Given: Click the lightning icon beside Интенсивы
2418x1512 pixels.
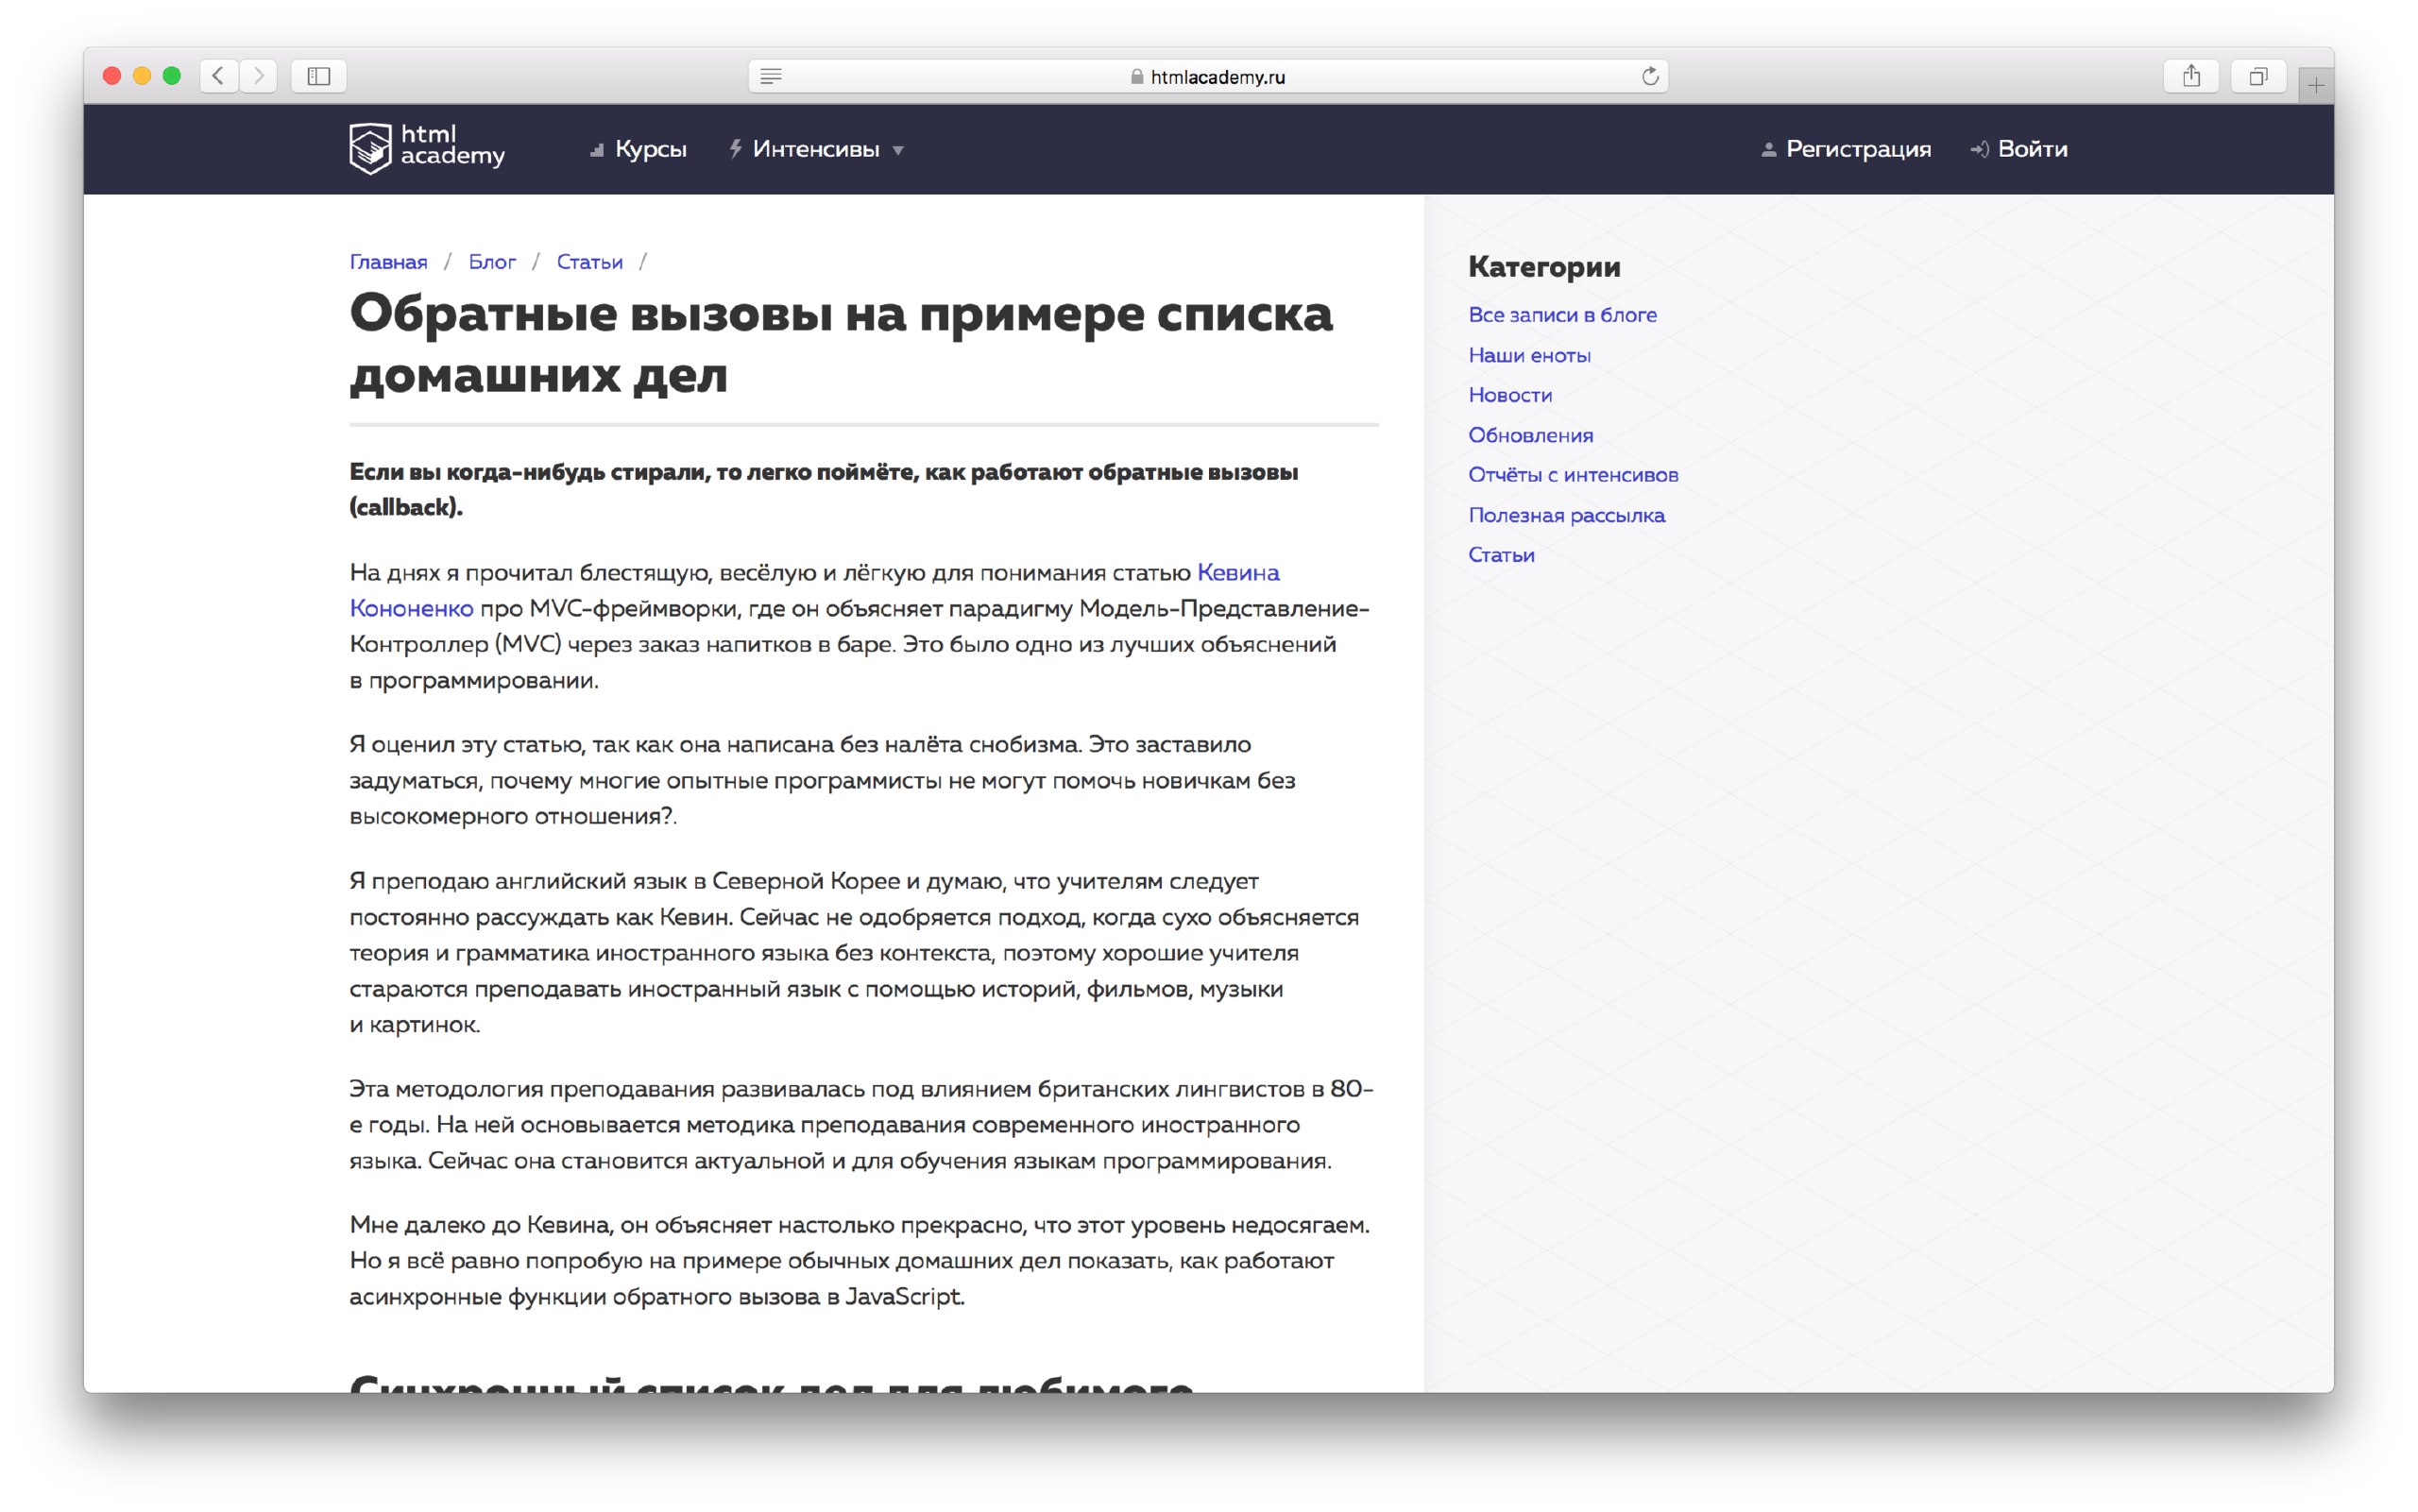Looking at the screenshot, I should (735, 149).
